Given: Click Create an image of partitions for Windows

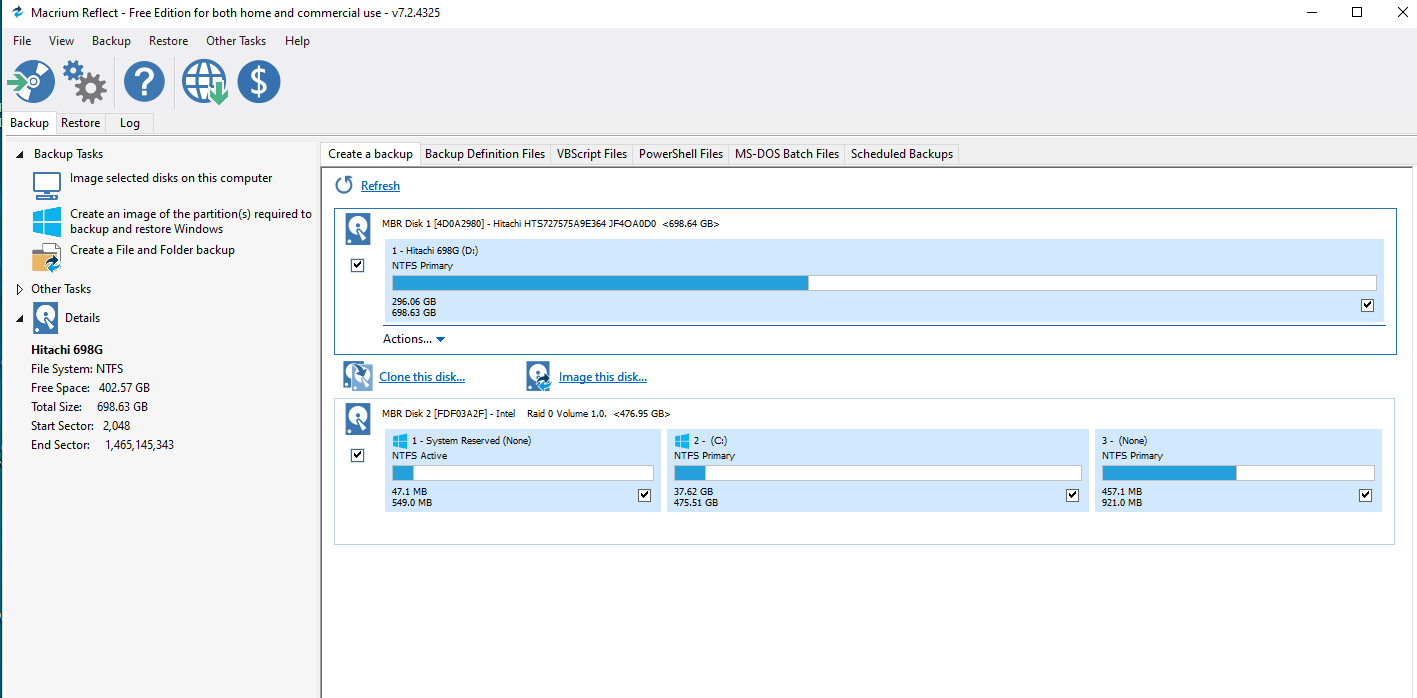Looking at the screenshot, I should pyautogui.click(x=191, y=221).
